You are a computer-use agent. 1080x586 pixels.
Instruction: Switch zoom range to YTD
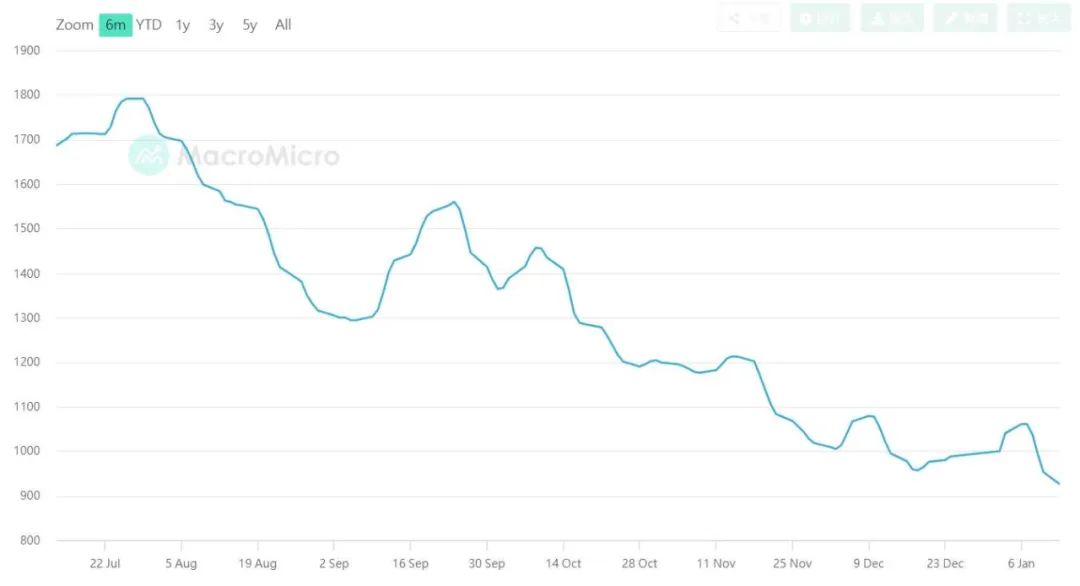[x=148, y=25]
